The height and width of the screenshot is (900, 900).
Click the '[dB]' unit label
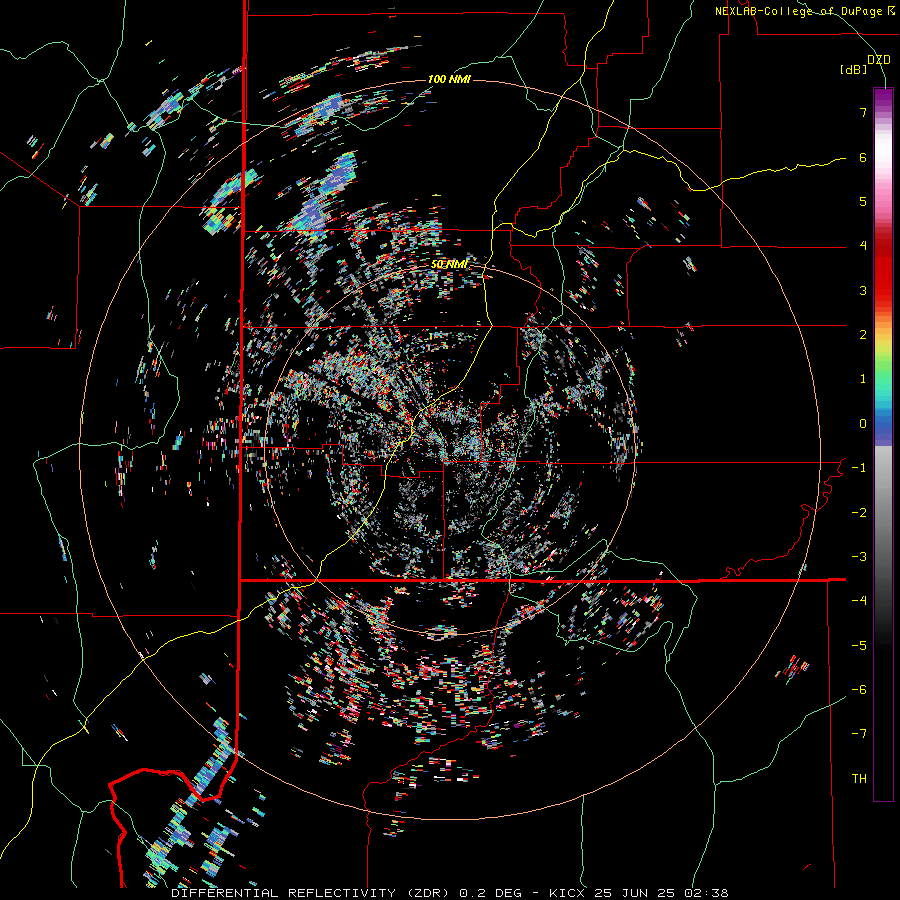(x=853, y=69)
